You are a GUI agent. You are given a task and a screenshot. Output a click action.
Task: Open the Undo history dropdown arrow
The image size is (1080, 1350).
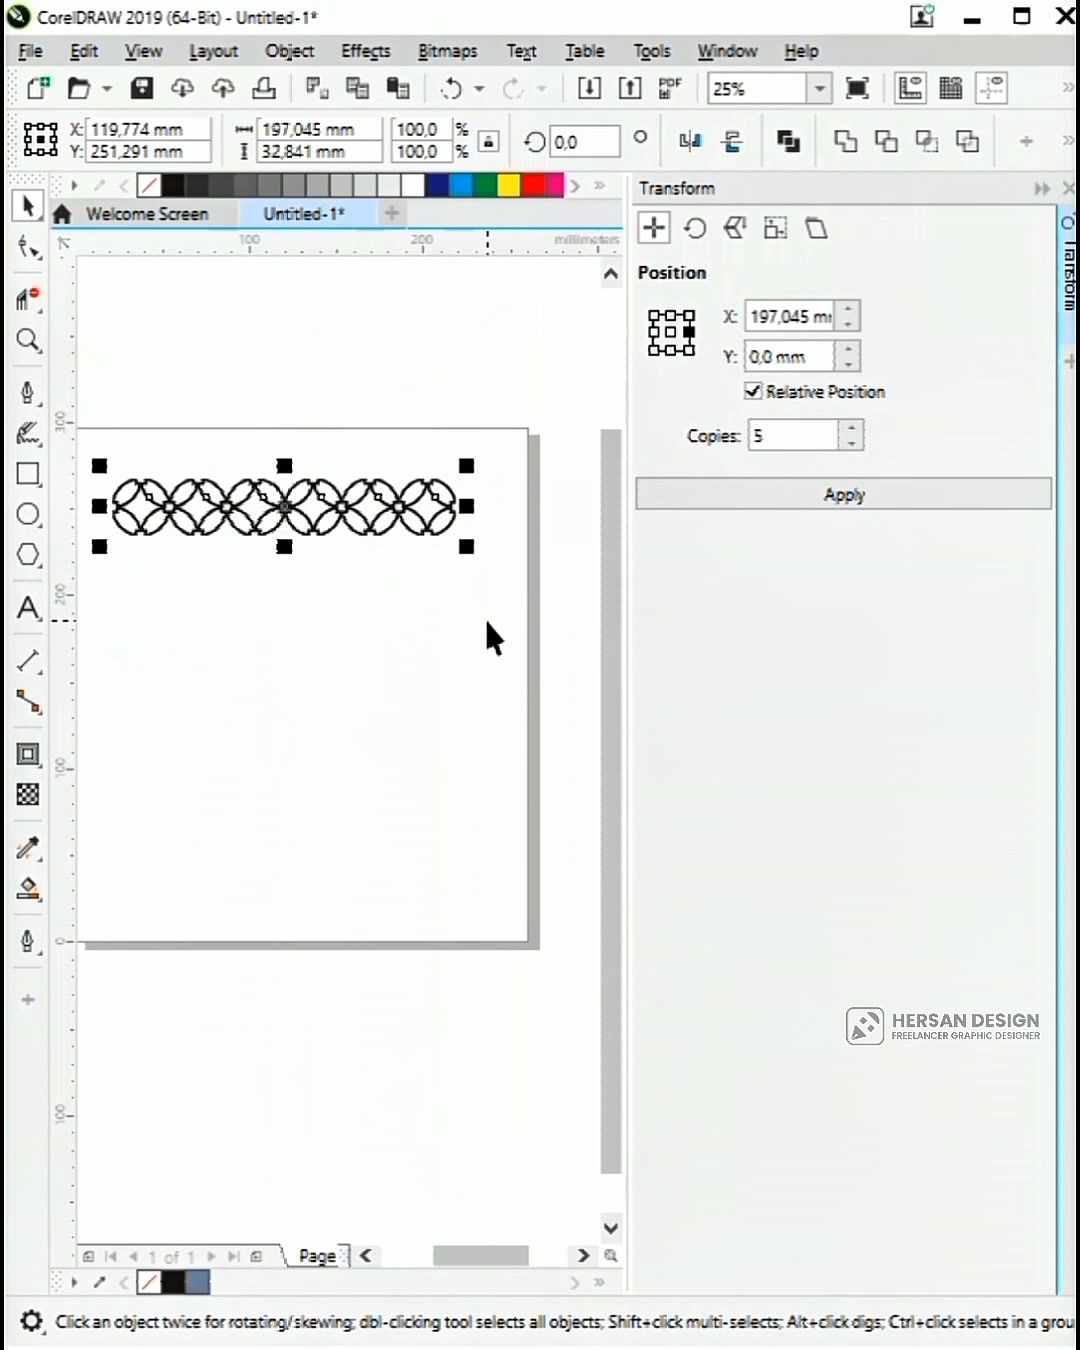[479, 89]
